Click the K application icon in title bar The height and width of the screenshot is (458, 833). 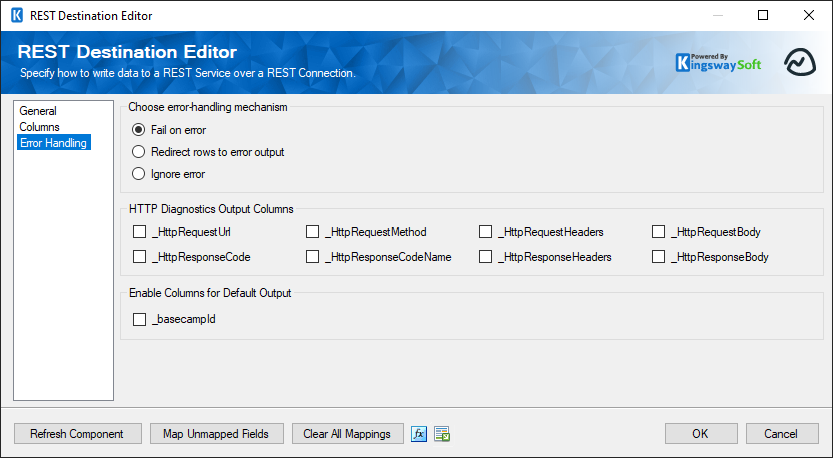point(17,15)
